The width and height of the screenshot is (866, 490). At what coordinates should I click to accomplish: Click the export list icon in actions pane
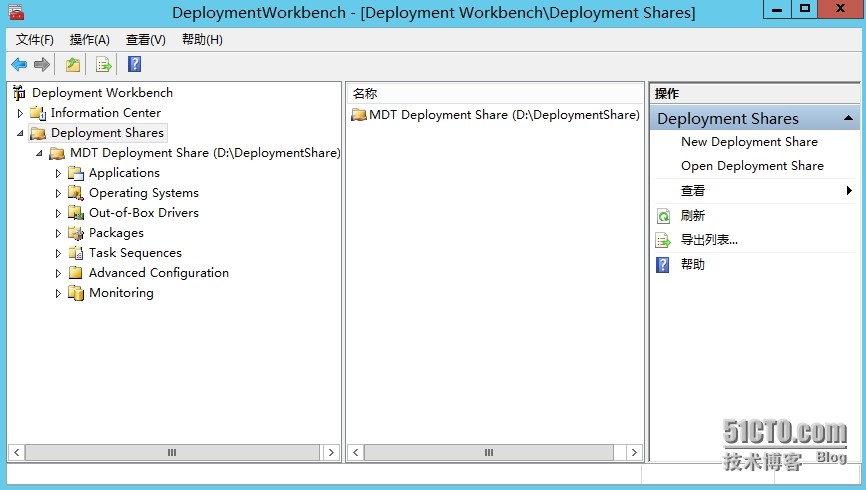(x=663, y=240)
